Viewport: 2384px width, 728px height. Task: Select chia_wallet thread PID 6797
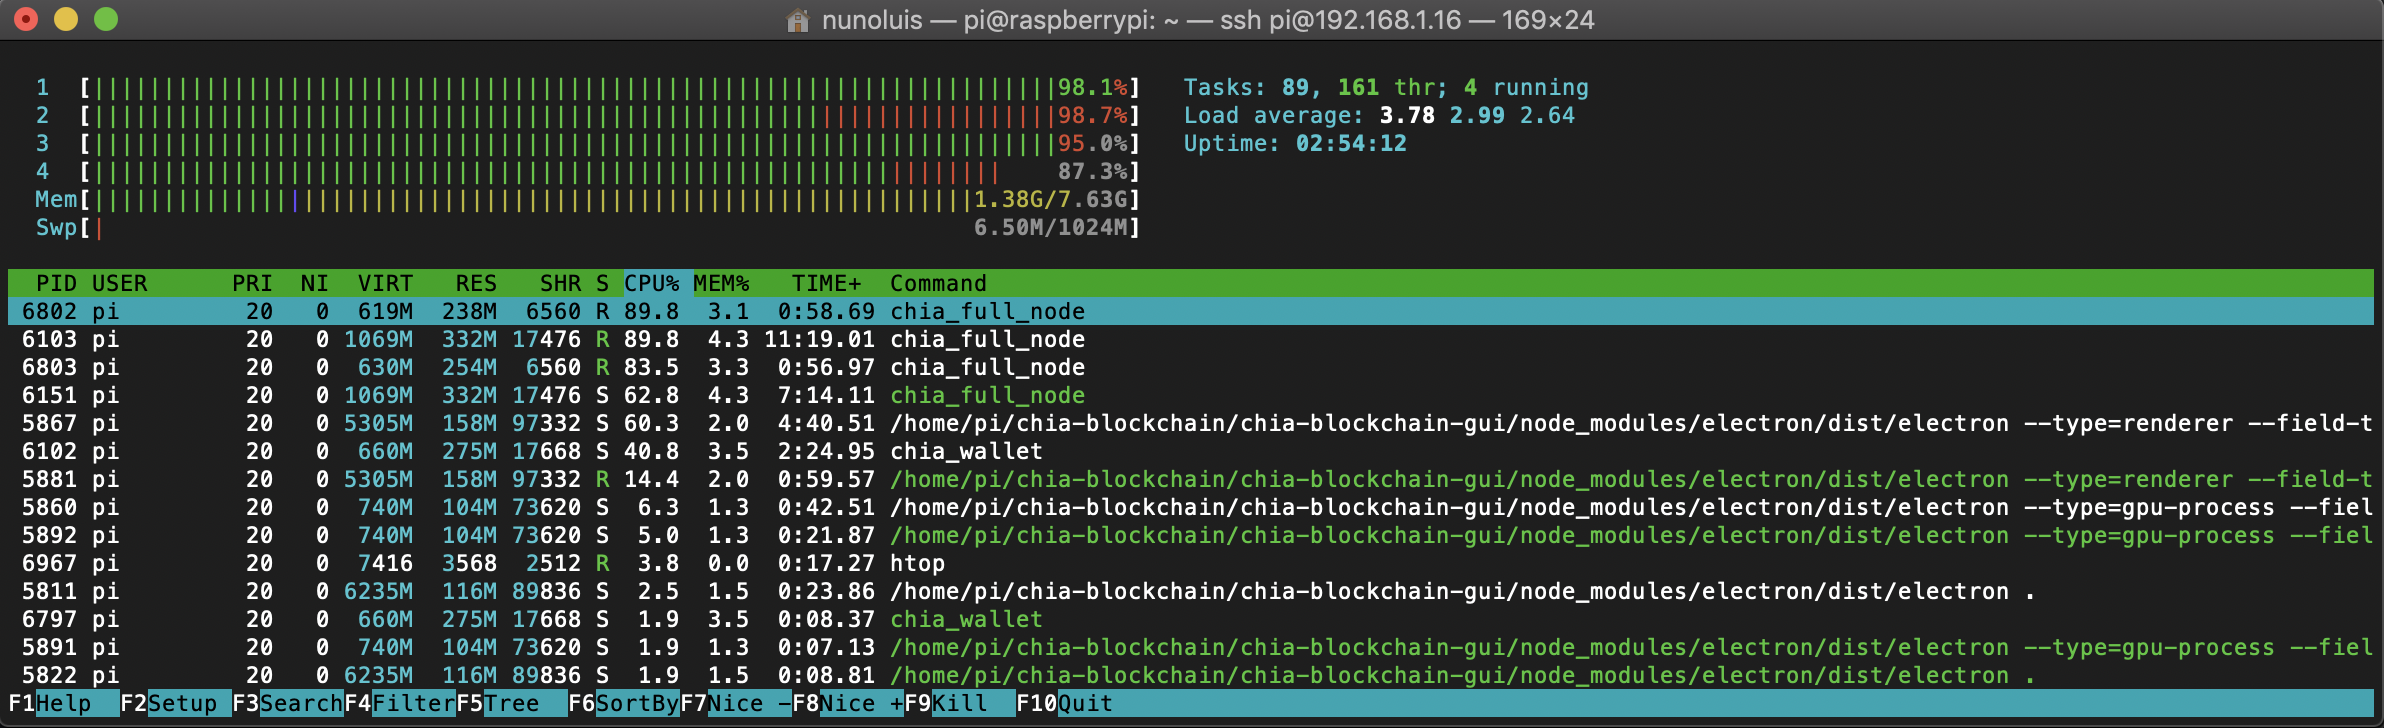tap(1191, 619)
